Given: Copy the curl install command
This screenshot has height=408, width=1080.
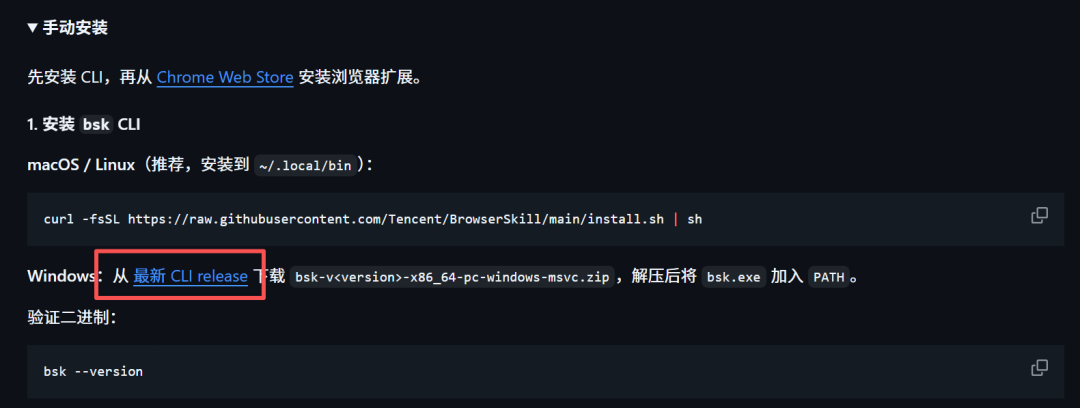Looking at the screenshot, I should click(1039, 215).
